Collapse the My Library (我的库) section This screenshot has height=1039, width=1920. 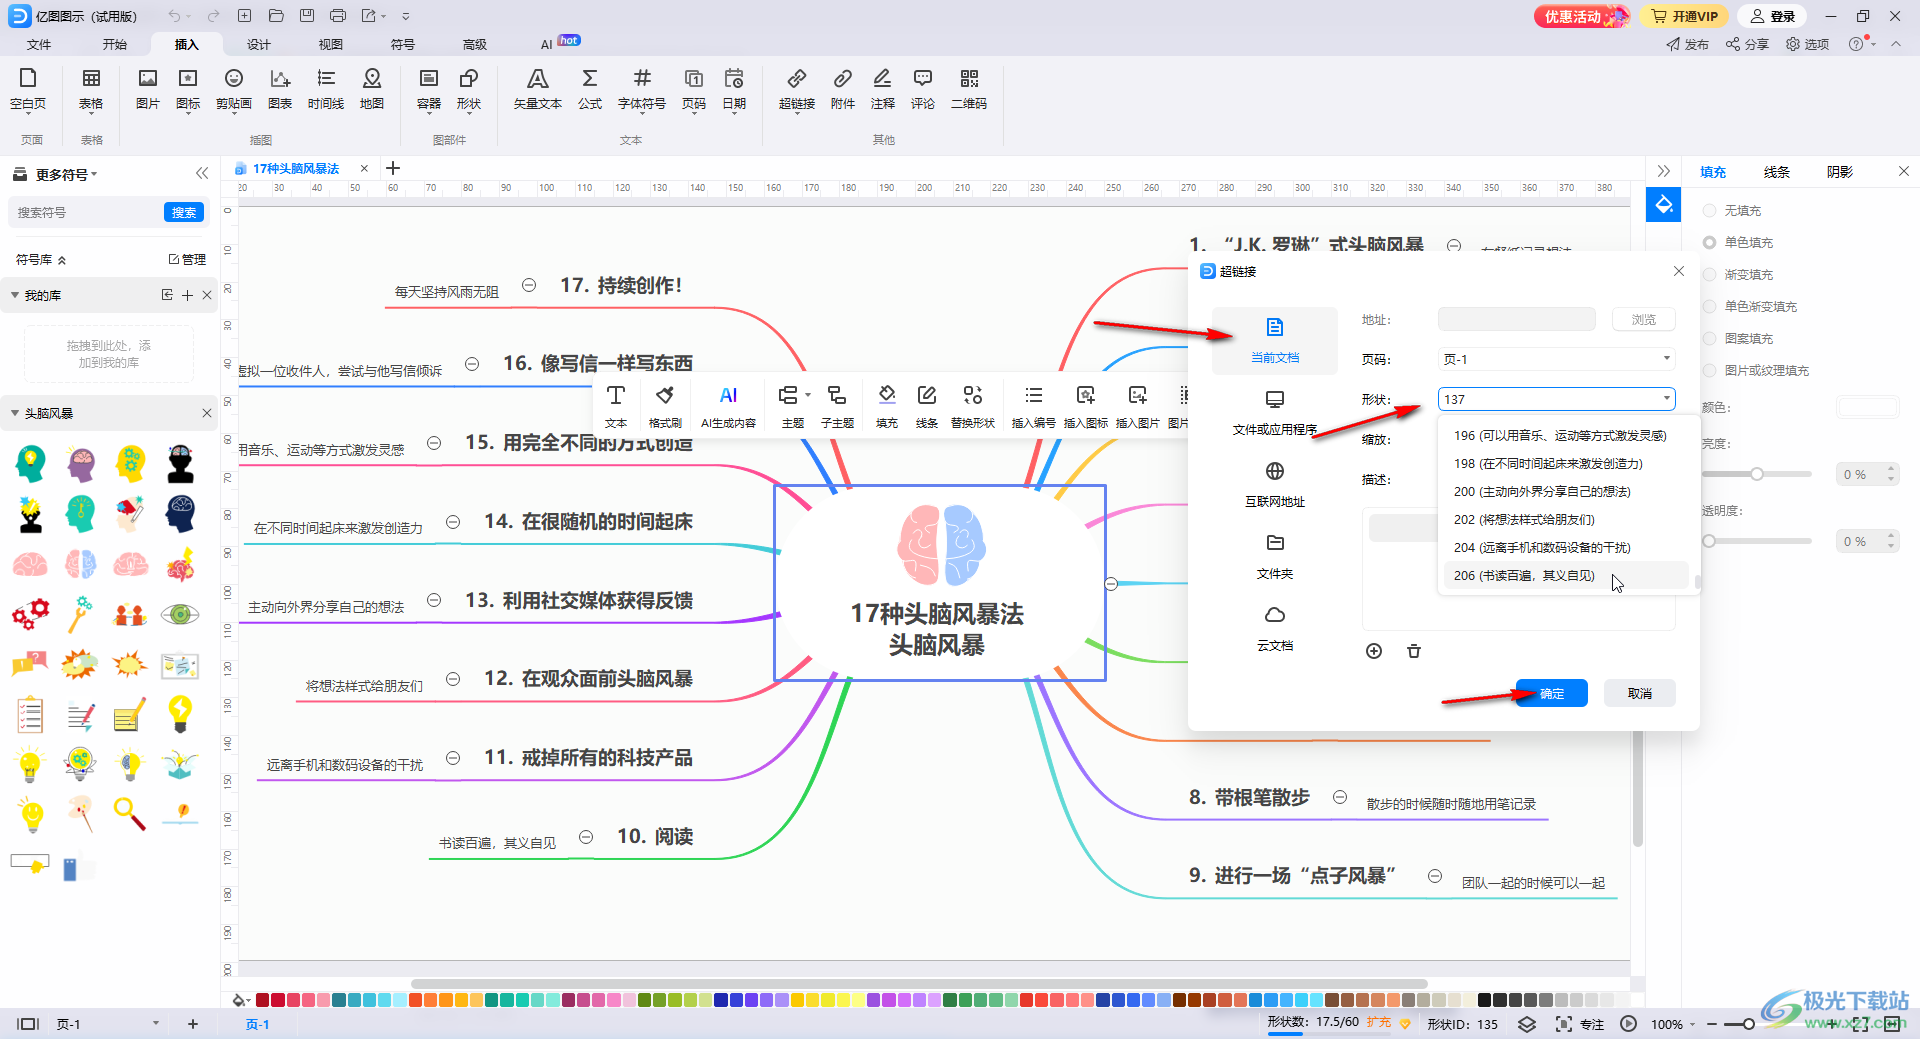point(15,295)
